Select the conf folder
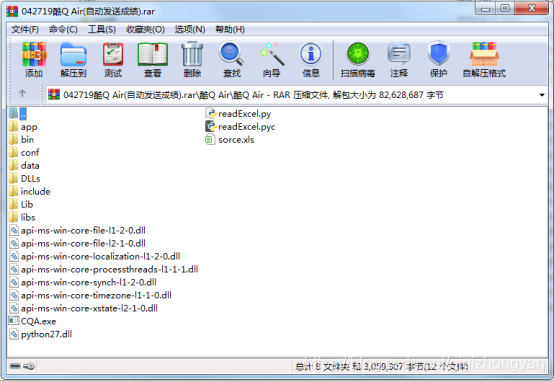The width and height of the screenshot is (554, 382). click(x=24, y=153)
